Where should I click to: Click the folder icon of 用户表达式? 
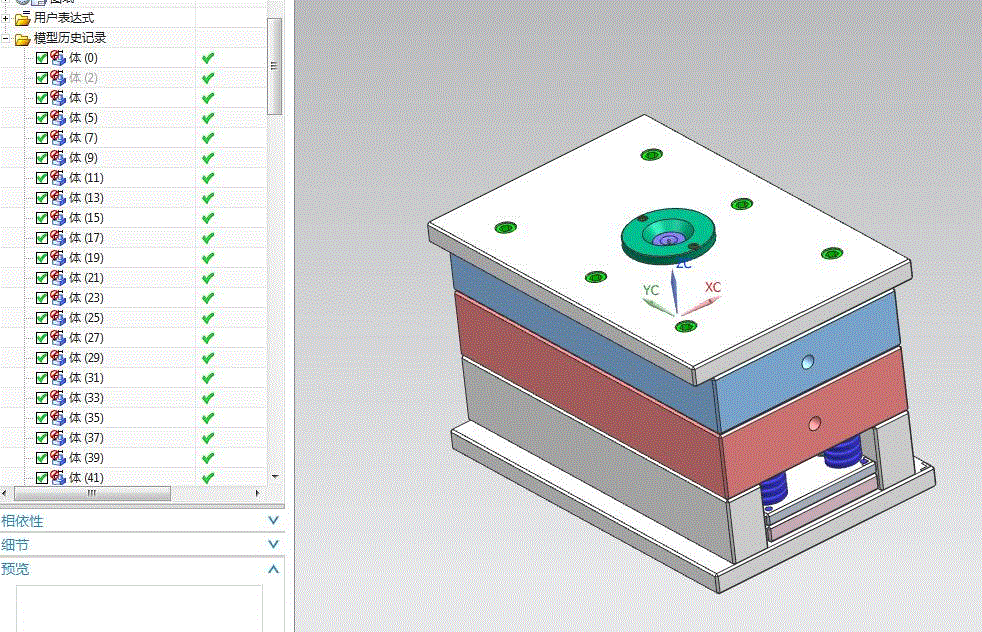(23, 18)
